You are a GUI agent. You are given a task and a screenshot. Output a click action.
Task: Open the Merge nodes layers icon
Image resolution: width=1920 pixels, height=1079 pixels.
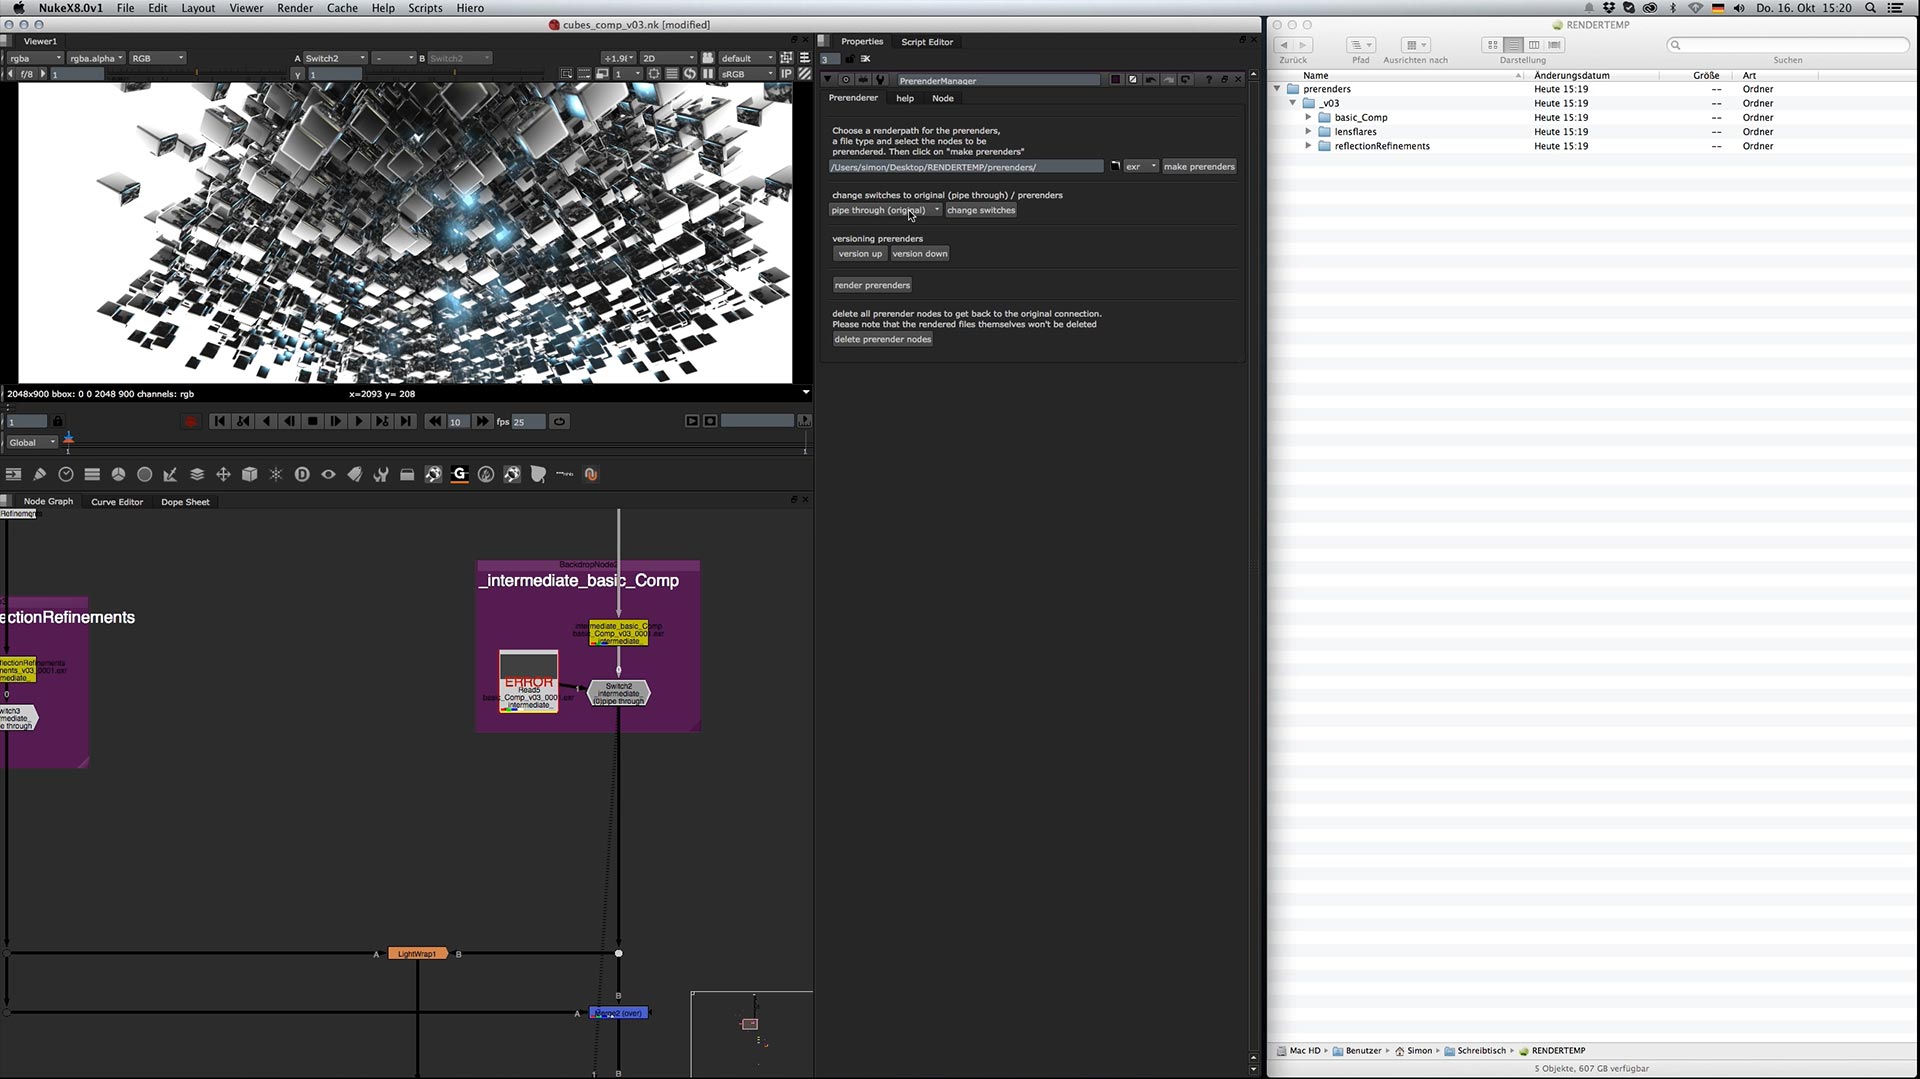pos(197,475)
